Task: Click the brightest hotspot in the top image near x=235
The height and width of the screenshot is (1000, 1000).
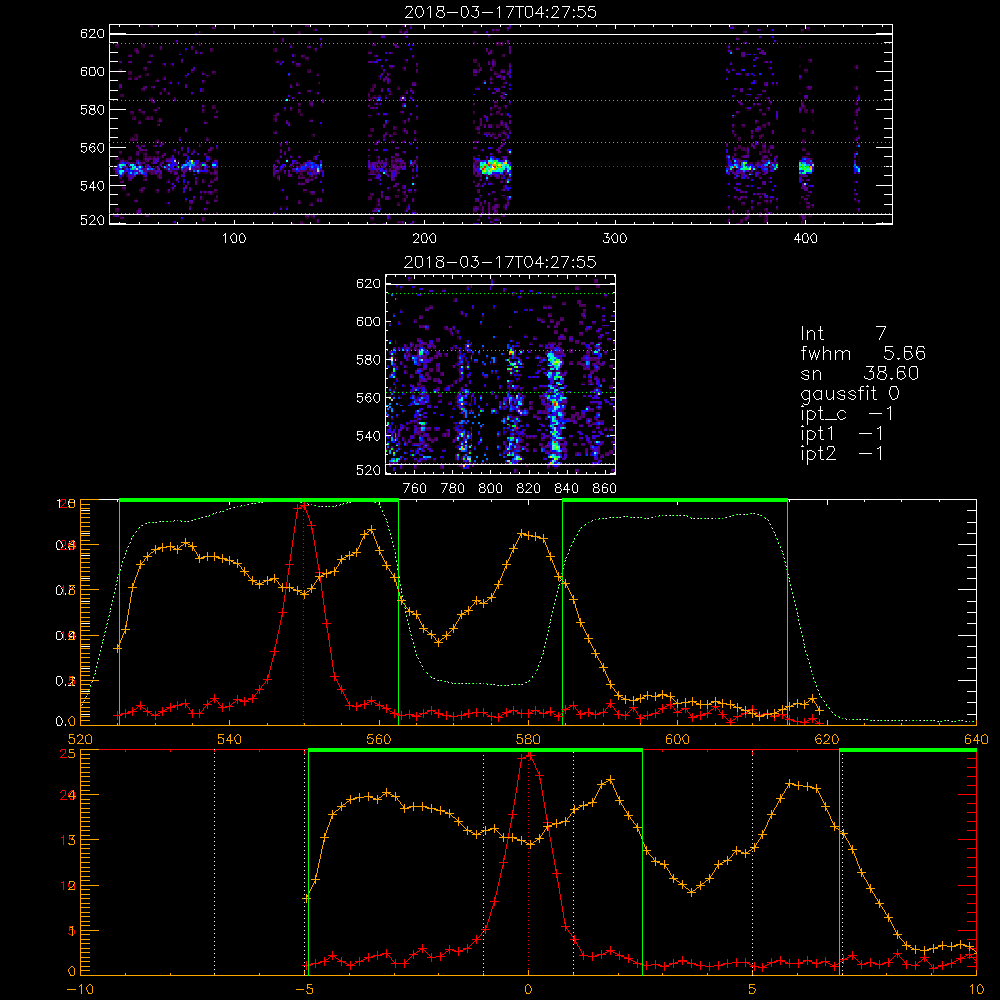Action: (492, 167)
